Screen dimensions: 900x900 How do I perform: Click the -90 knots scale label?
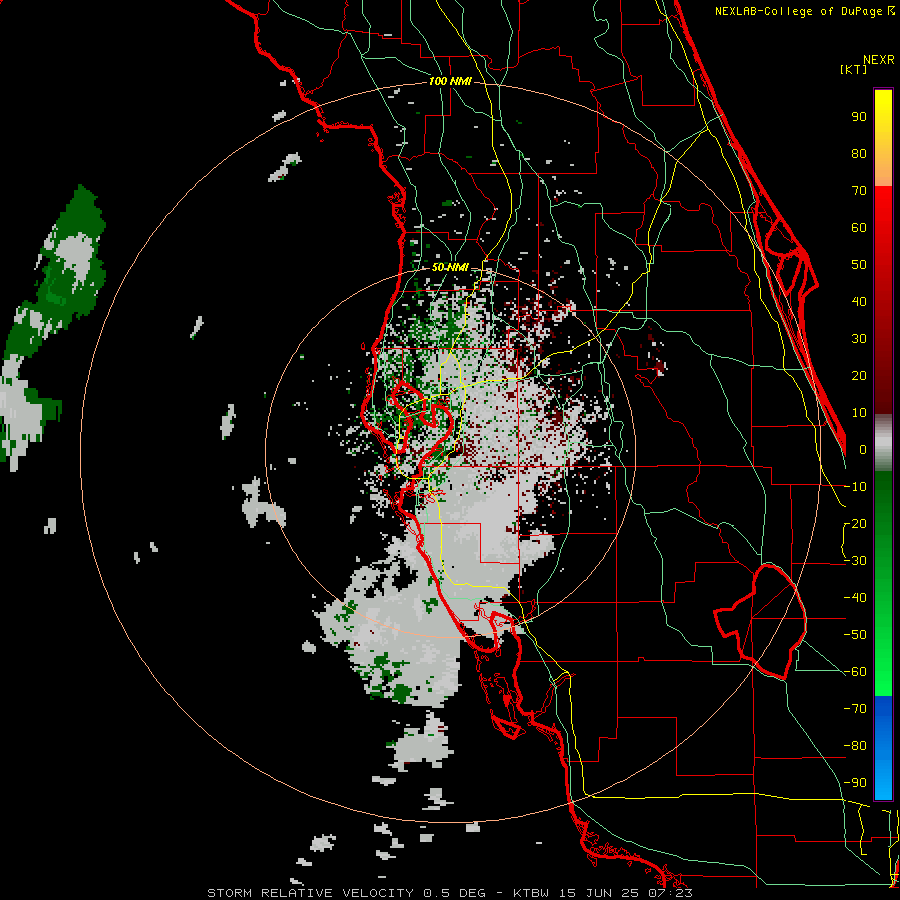click(x=855, y=782)
